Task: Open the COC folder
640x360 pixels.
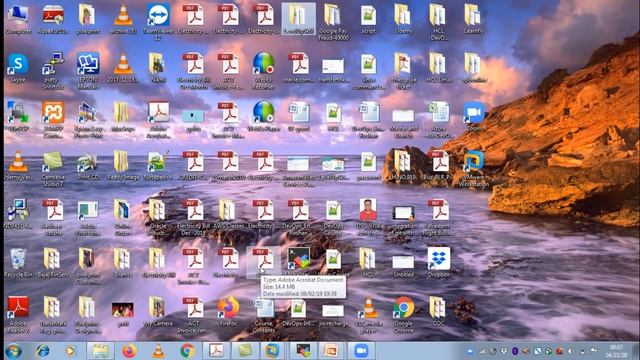Action: 439,311
